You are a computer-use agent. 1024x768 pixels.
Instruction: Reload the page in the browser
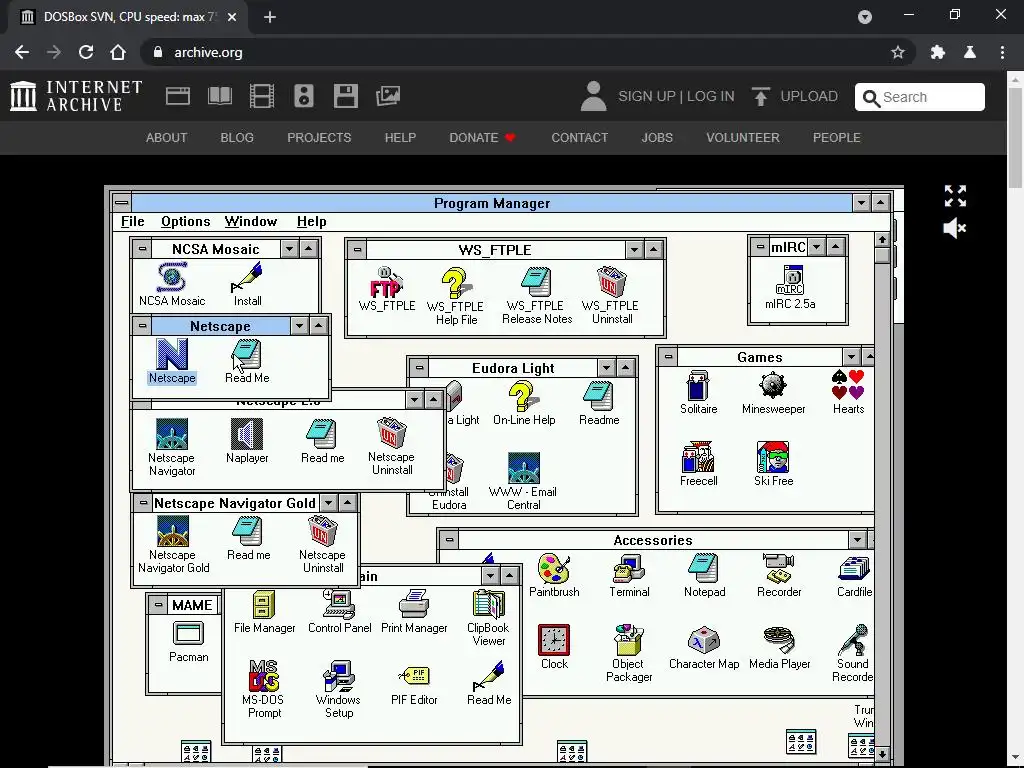[x=86, y=52]
